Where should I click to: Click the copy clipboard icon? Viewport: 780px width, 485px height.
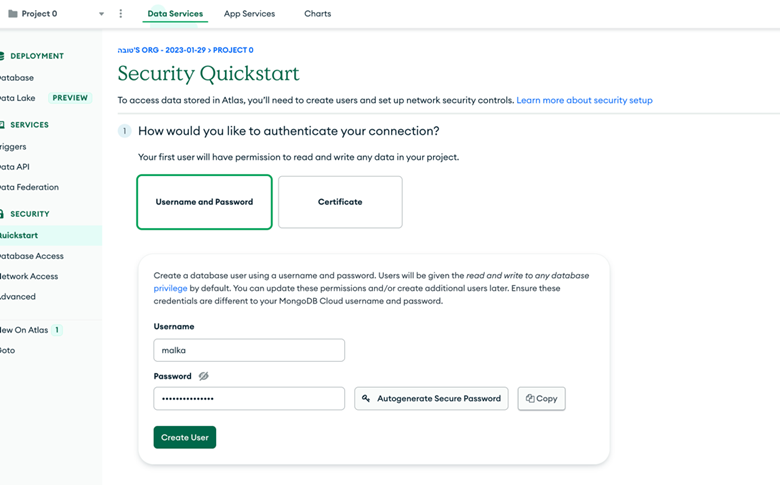click(x=530, y=398)
